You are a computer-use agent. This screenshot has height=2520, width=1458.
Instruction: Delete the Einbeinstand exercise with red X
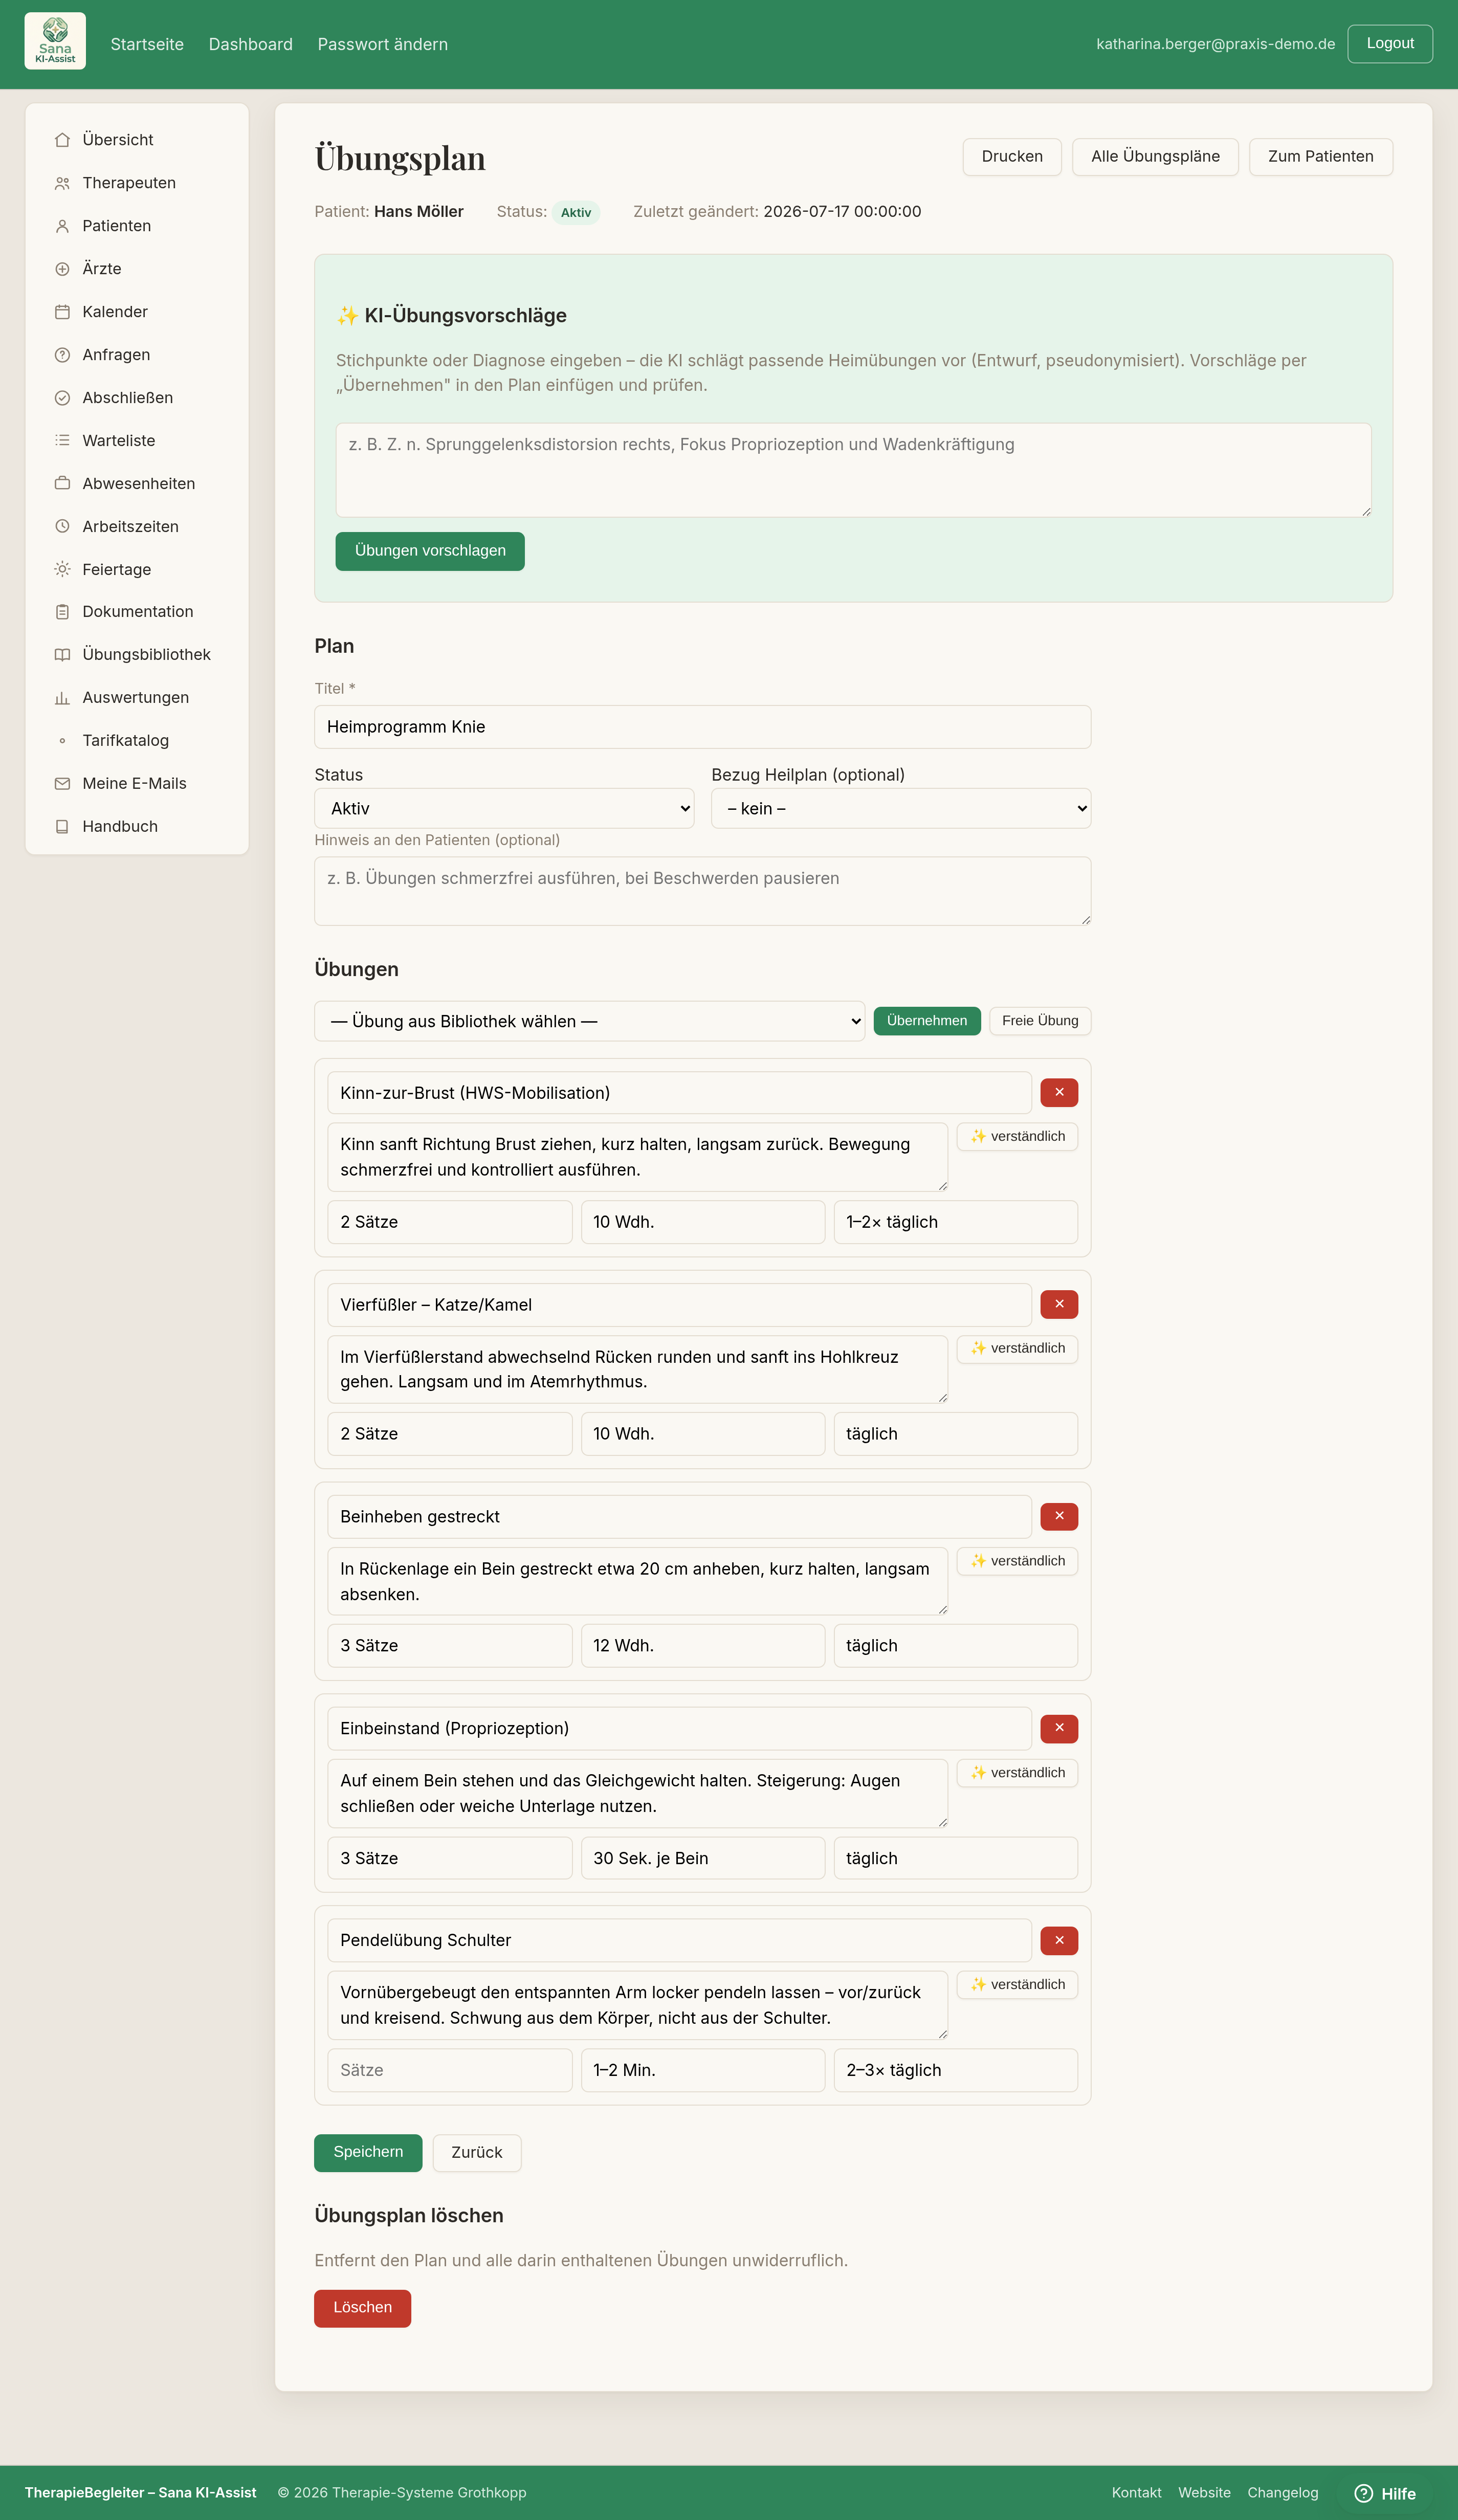point(1059,1729)
